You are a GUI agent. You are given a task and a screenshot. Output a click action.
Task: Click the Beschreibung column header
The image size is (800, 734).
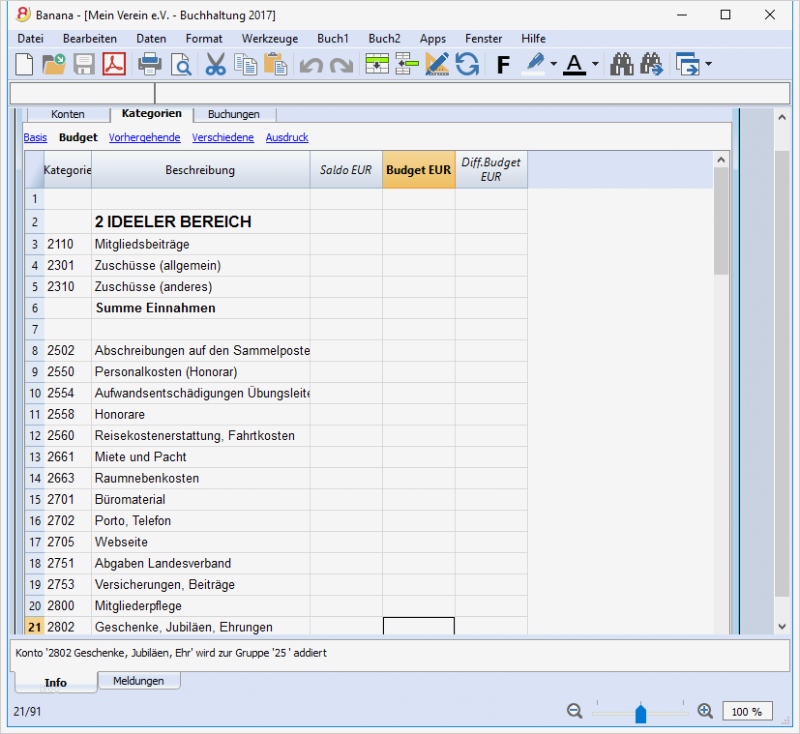(200, 170)
